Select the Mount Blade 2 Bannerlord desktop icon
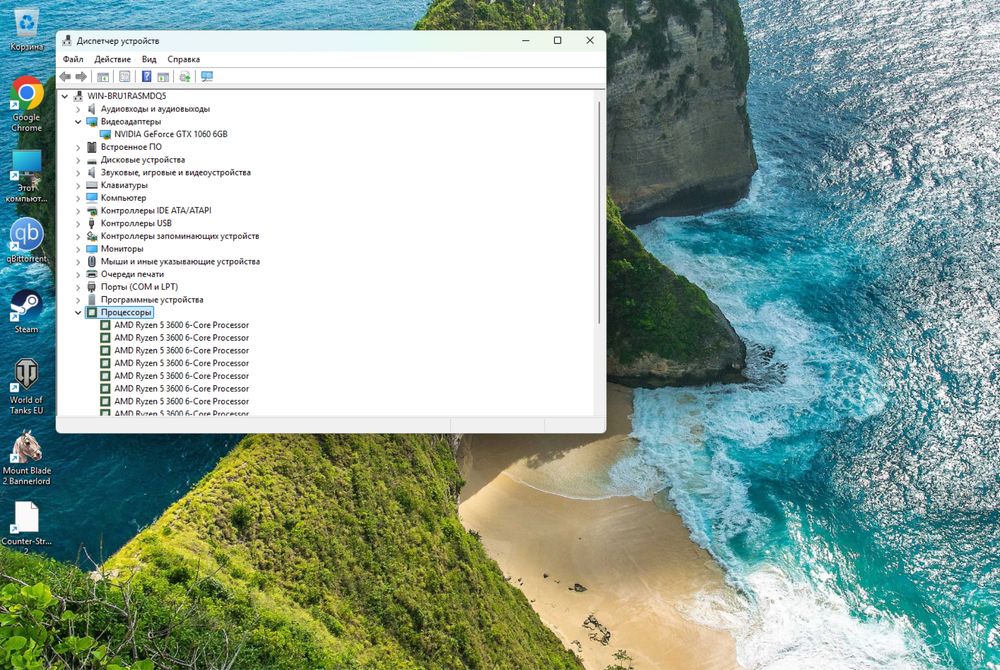The width and height of the screenshot is (1000, 670). click(x=26, y=457)
